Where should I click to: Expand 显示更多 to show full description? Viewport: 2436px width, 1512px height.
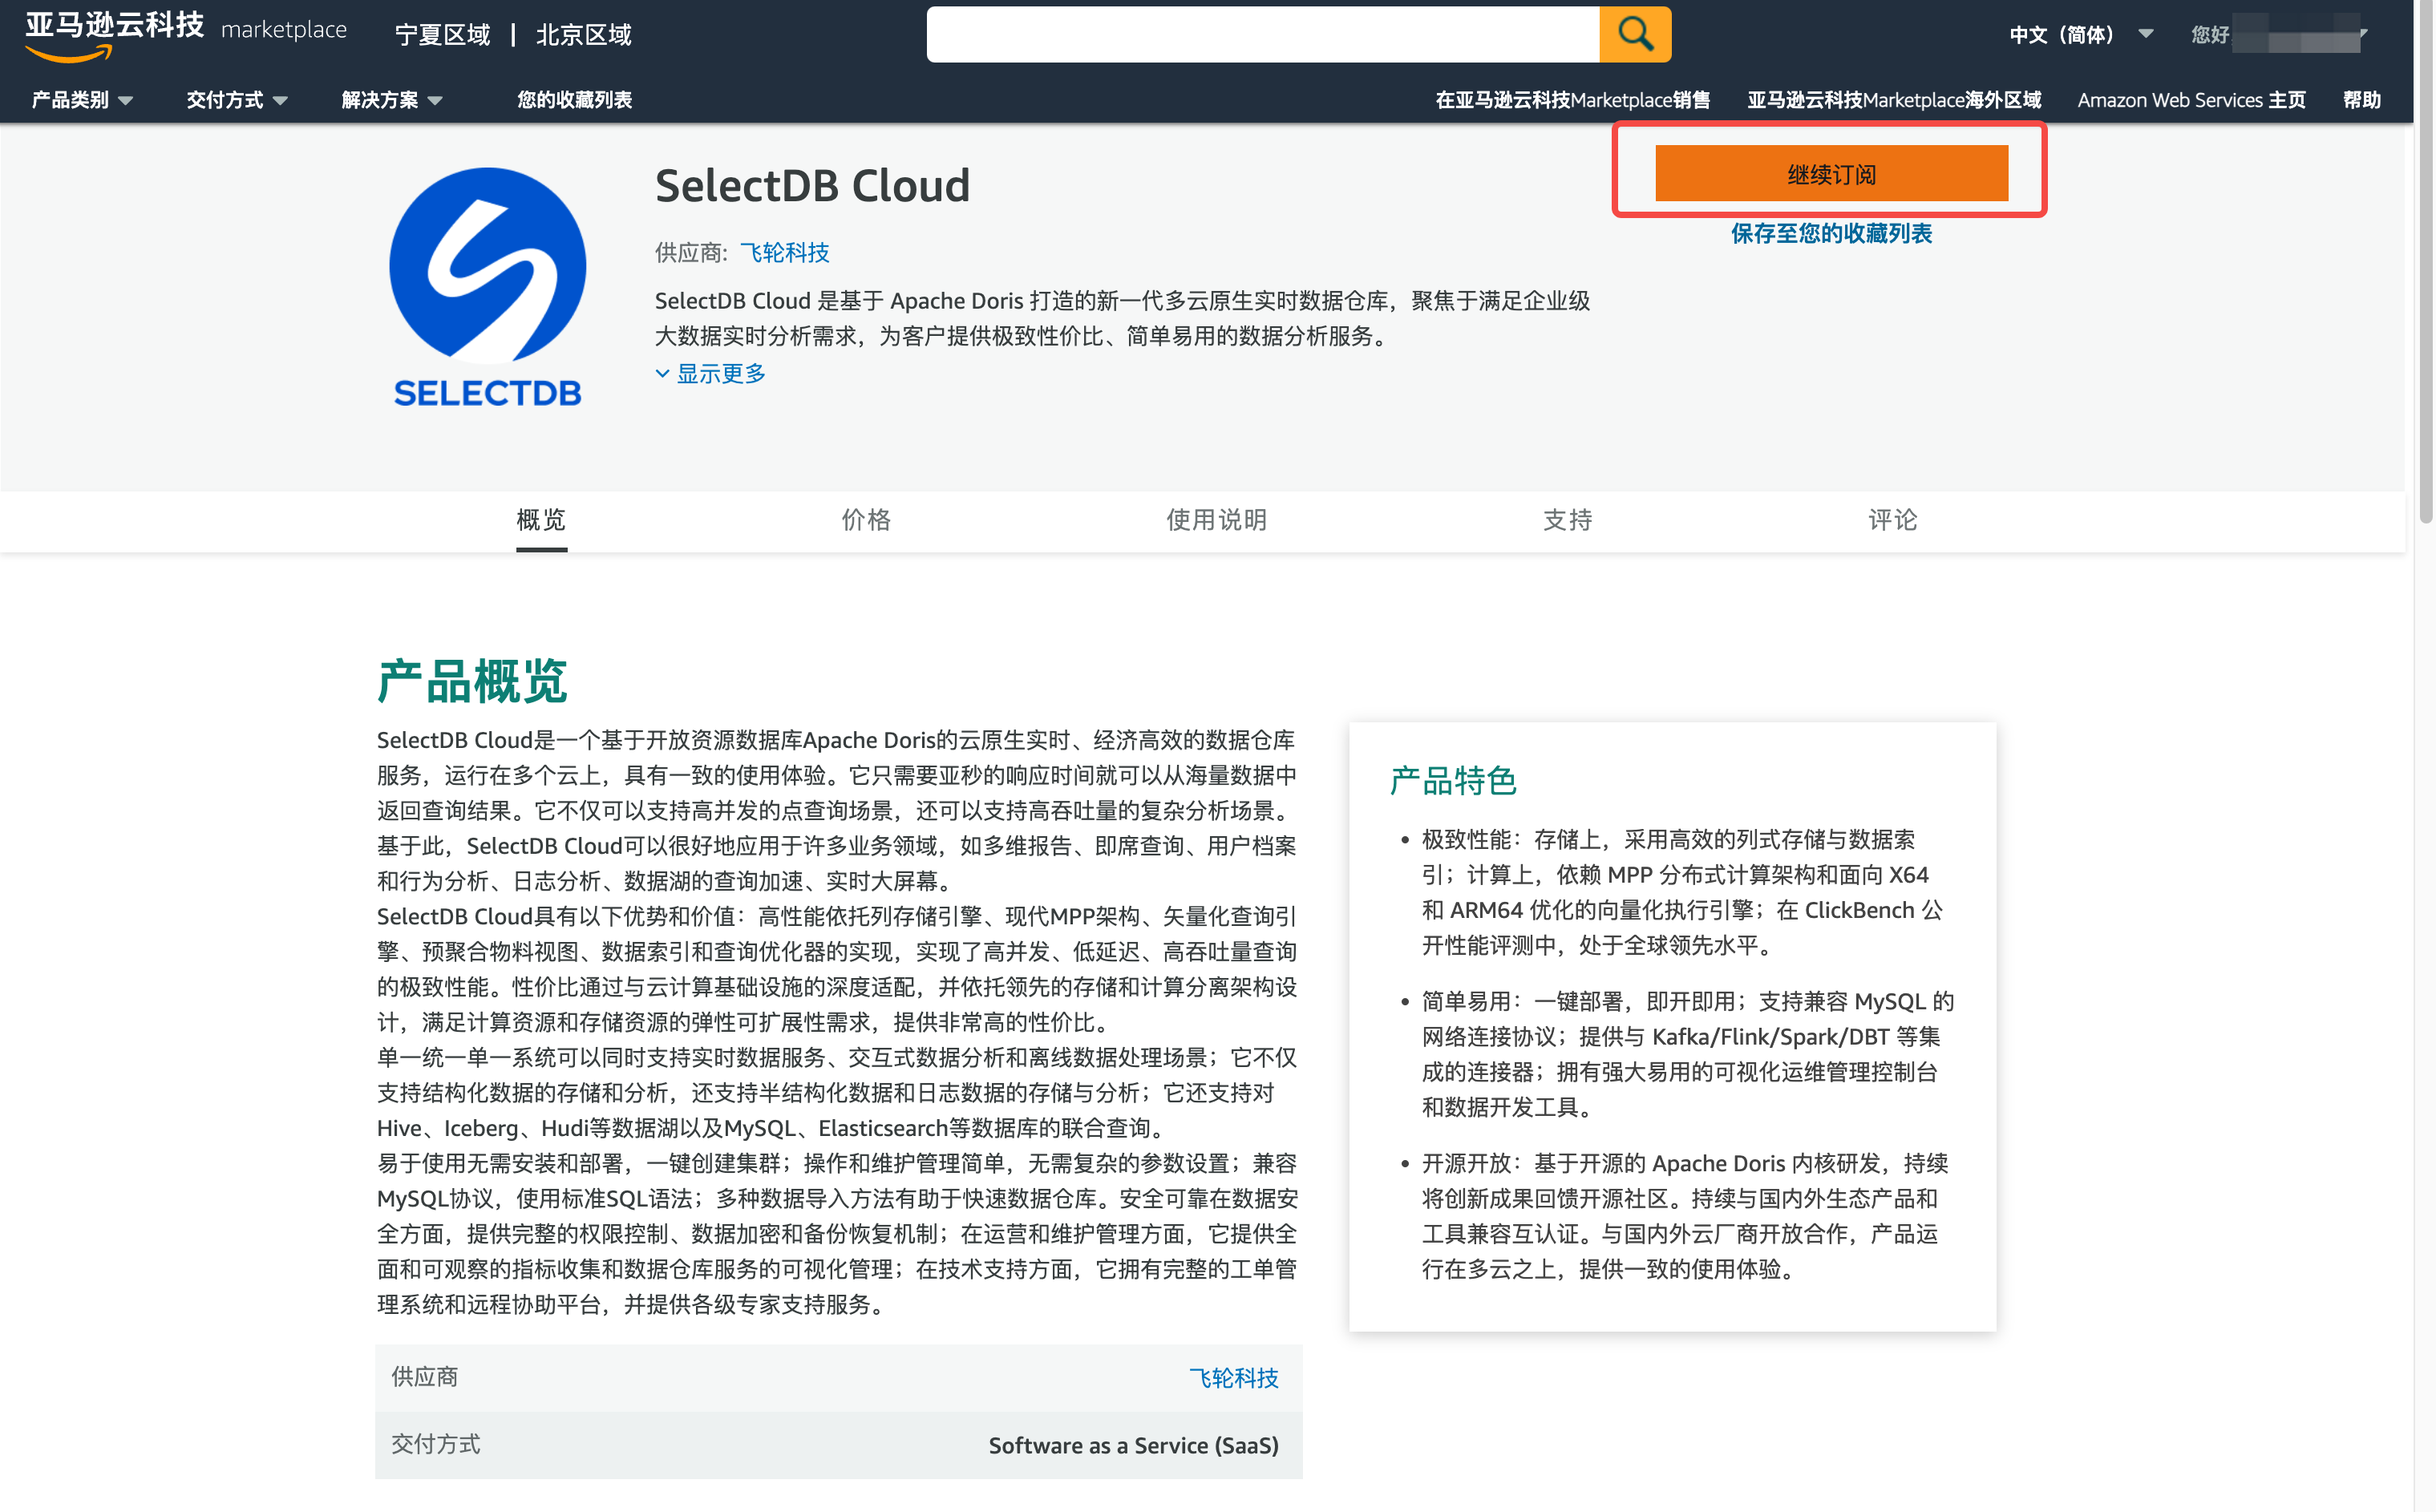[710, 373]
